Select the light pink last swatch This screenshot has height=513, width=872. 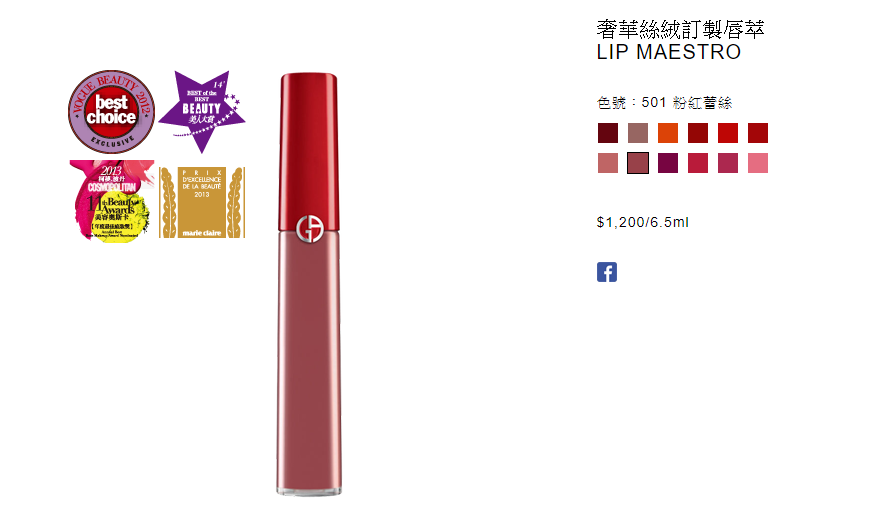[758, 163]
